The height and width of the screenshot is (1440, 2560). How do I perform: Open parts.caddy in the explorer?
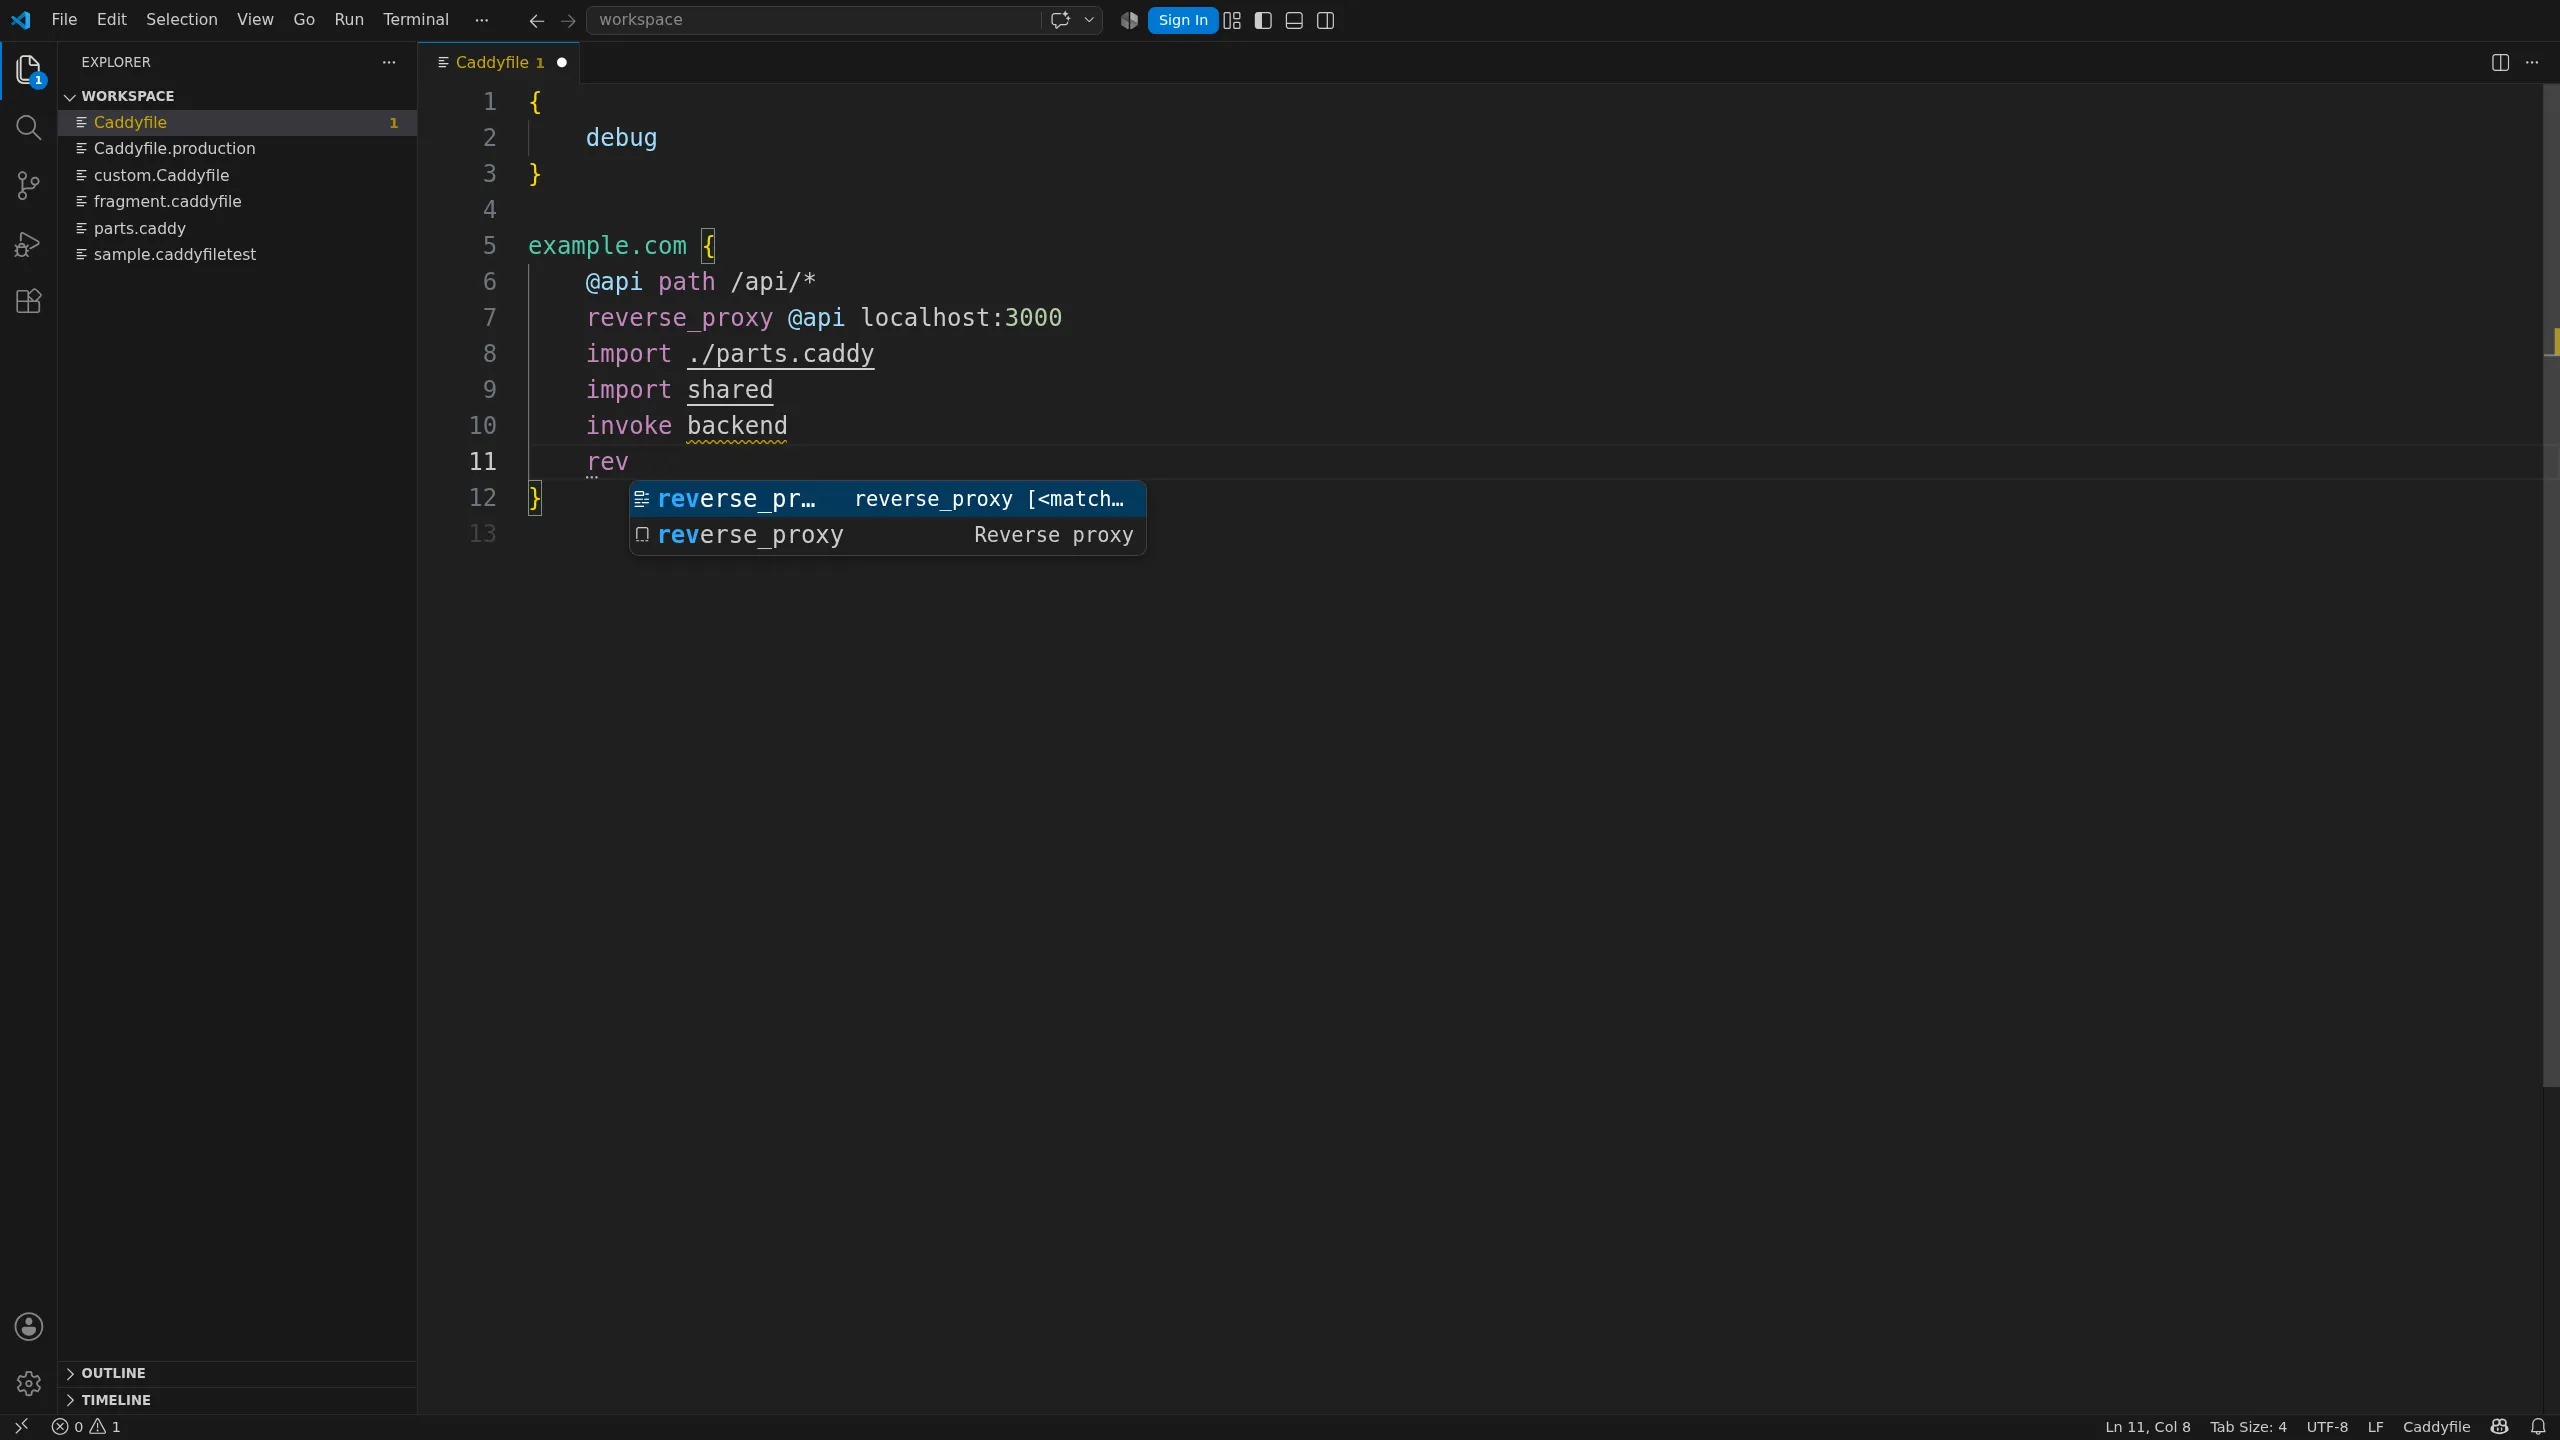pos(236,228)
